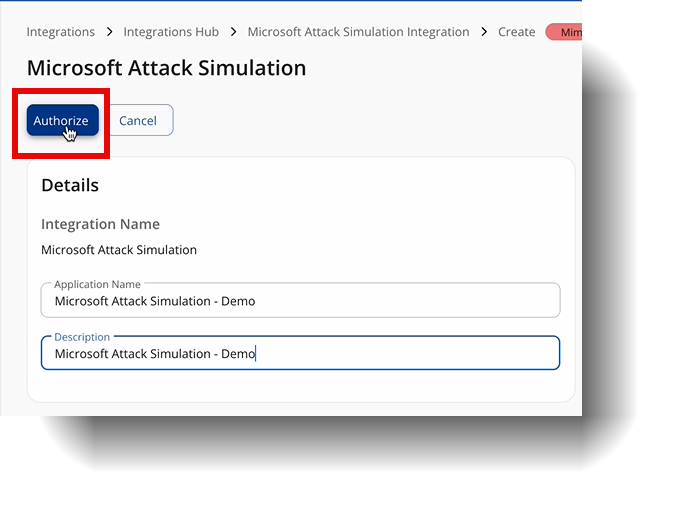The image size is (677, 511).
Task: Click the Microsoft Attack Simulation integration name value
Action: [119, 250]
